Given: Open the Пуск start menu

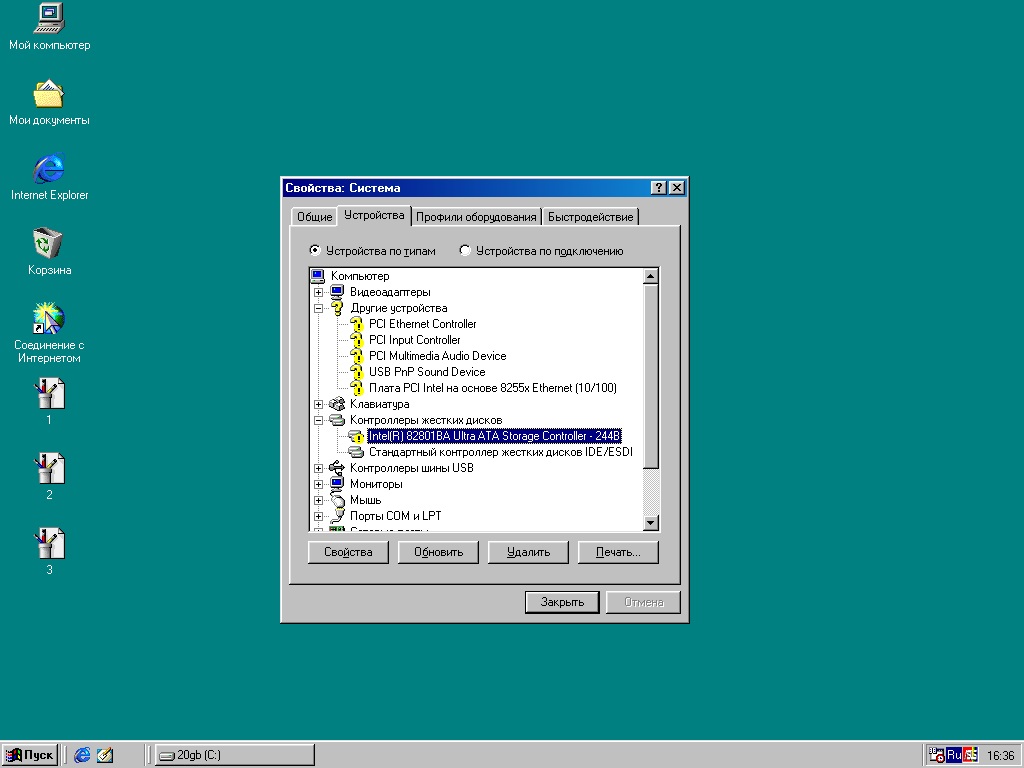Looking at the screenshot, I should coord(29,755).
